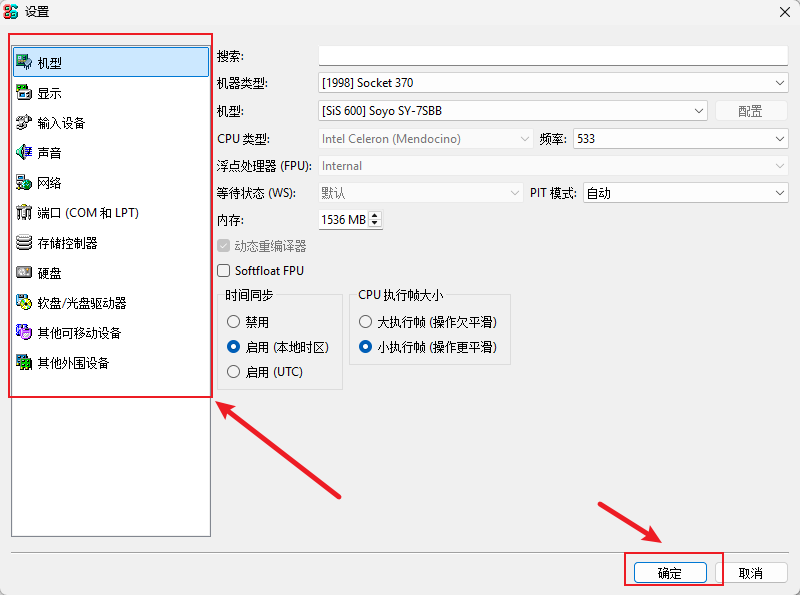Viewport: 800px width, 595px height.
Task: Open the 声音 sound speaker icon
Action: point(24,153)
